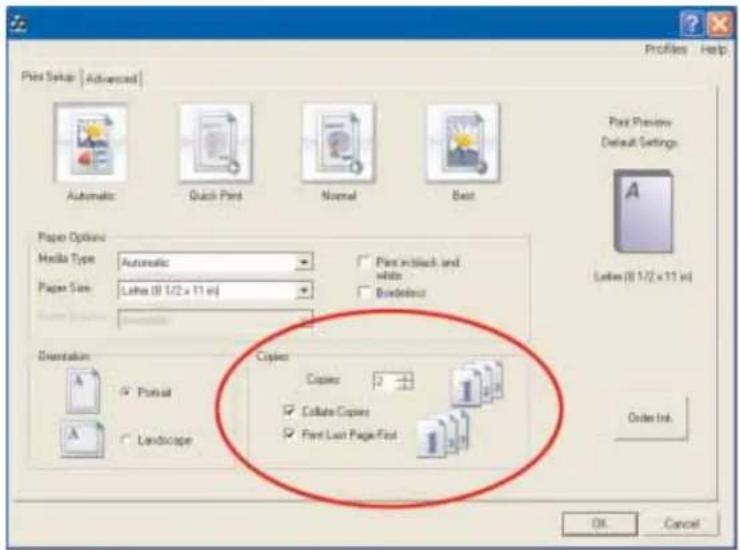Select the Automatic print quality icon

pyautogui.click(x=91, y=142)
